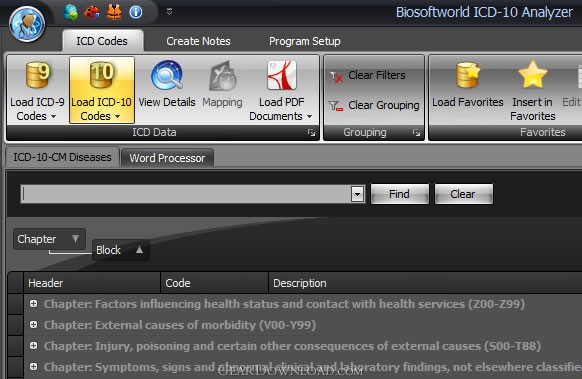Image resolution: width=582 pixels, height=379 pixels.
Task: Click the orange life vest help icon
Action: (x=114, y=12)
